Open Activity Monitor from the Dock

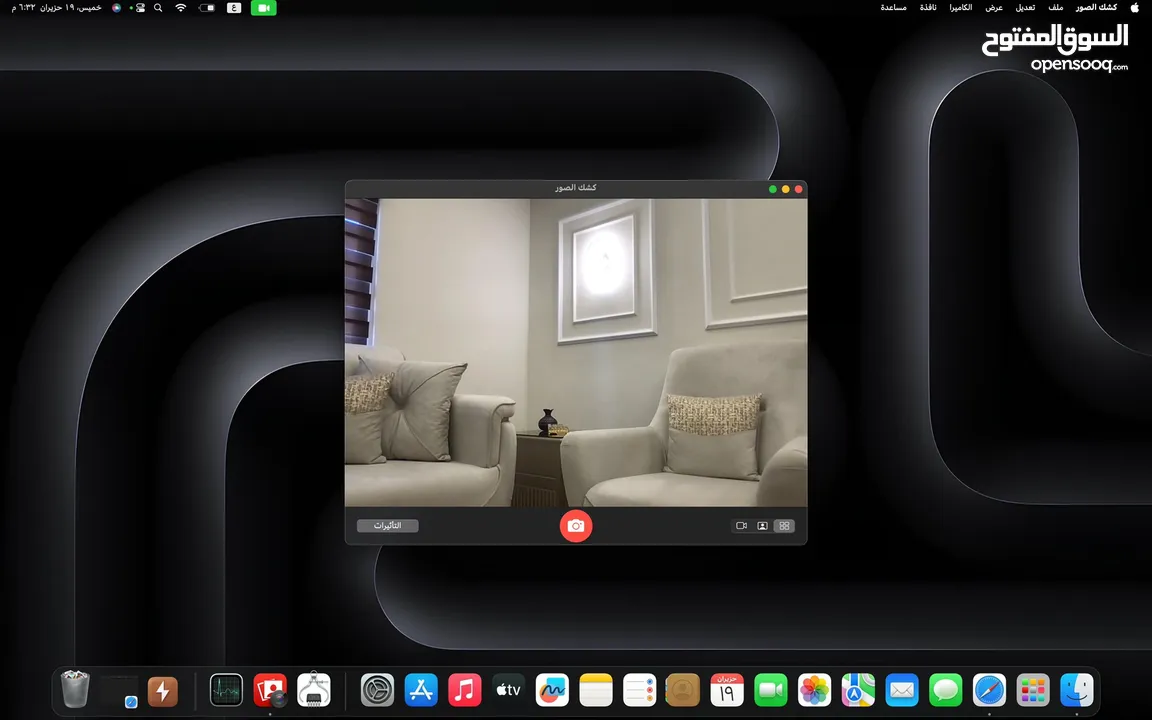pos(226,690)
